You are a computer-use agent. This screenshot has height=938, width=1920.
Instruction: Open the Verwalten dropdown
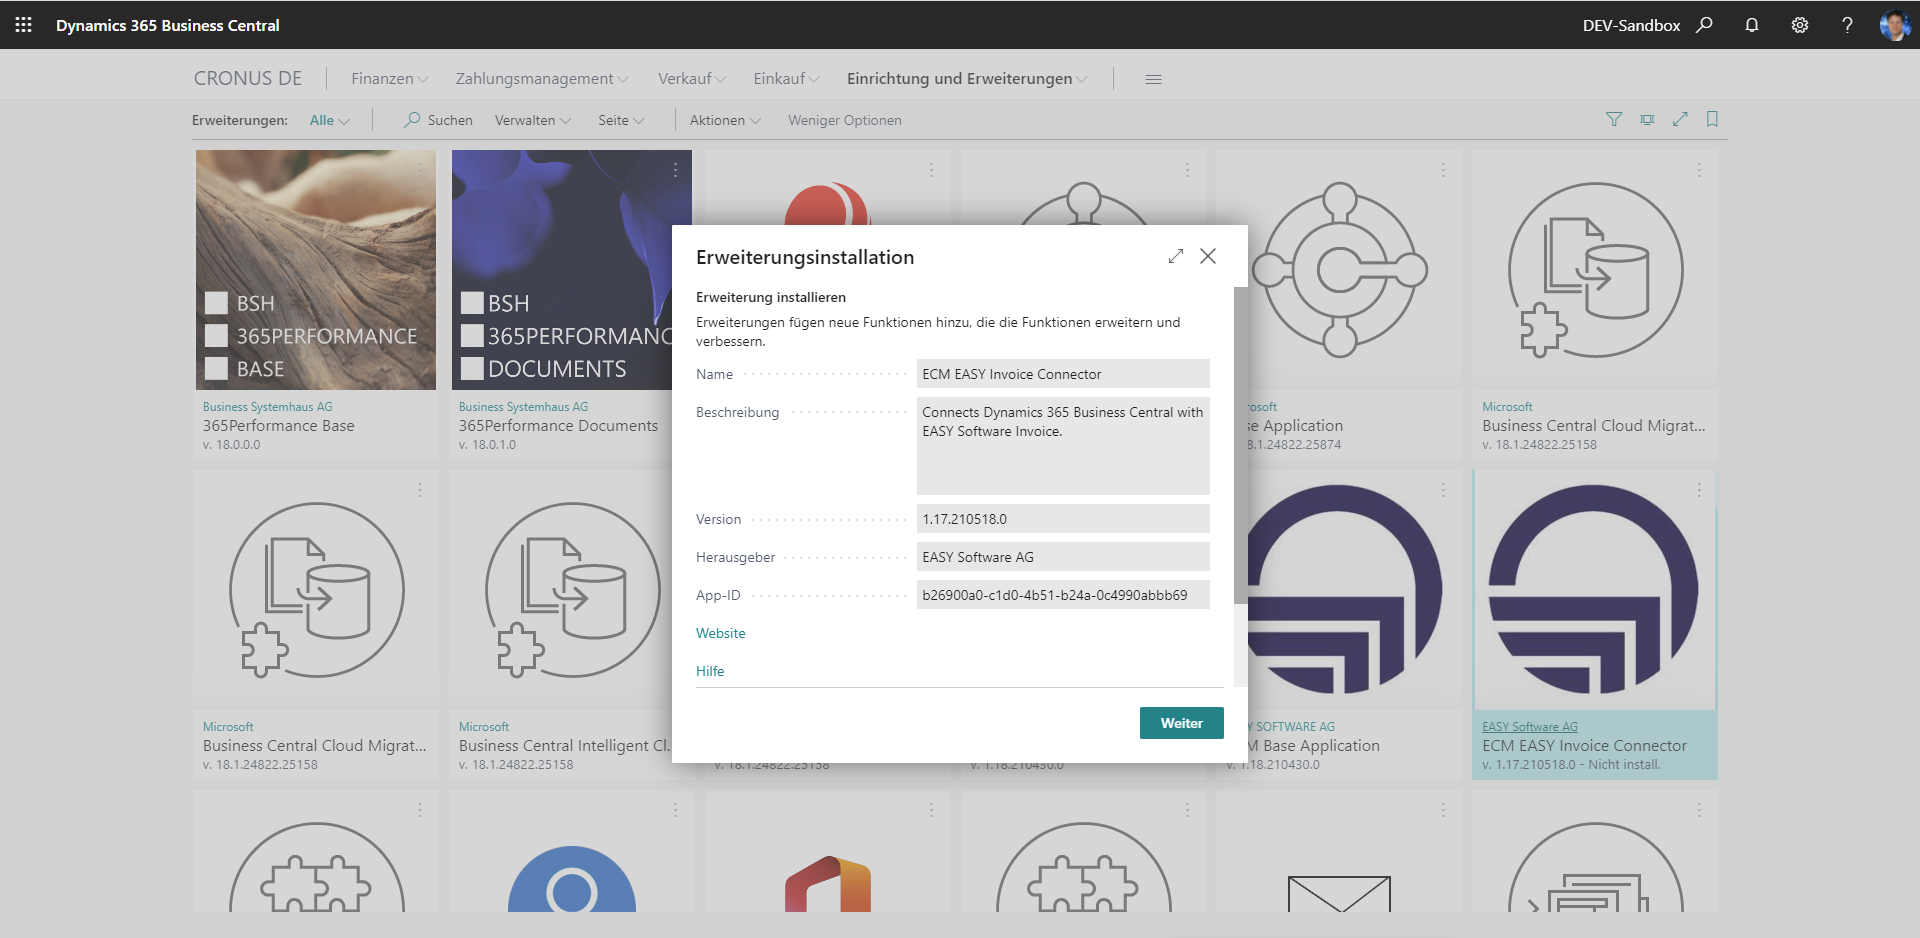click(x=533, y=120)
